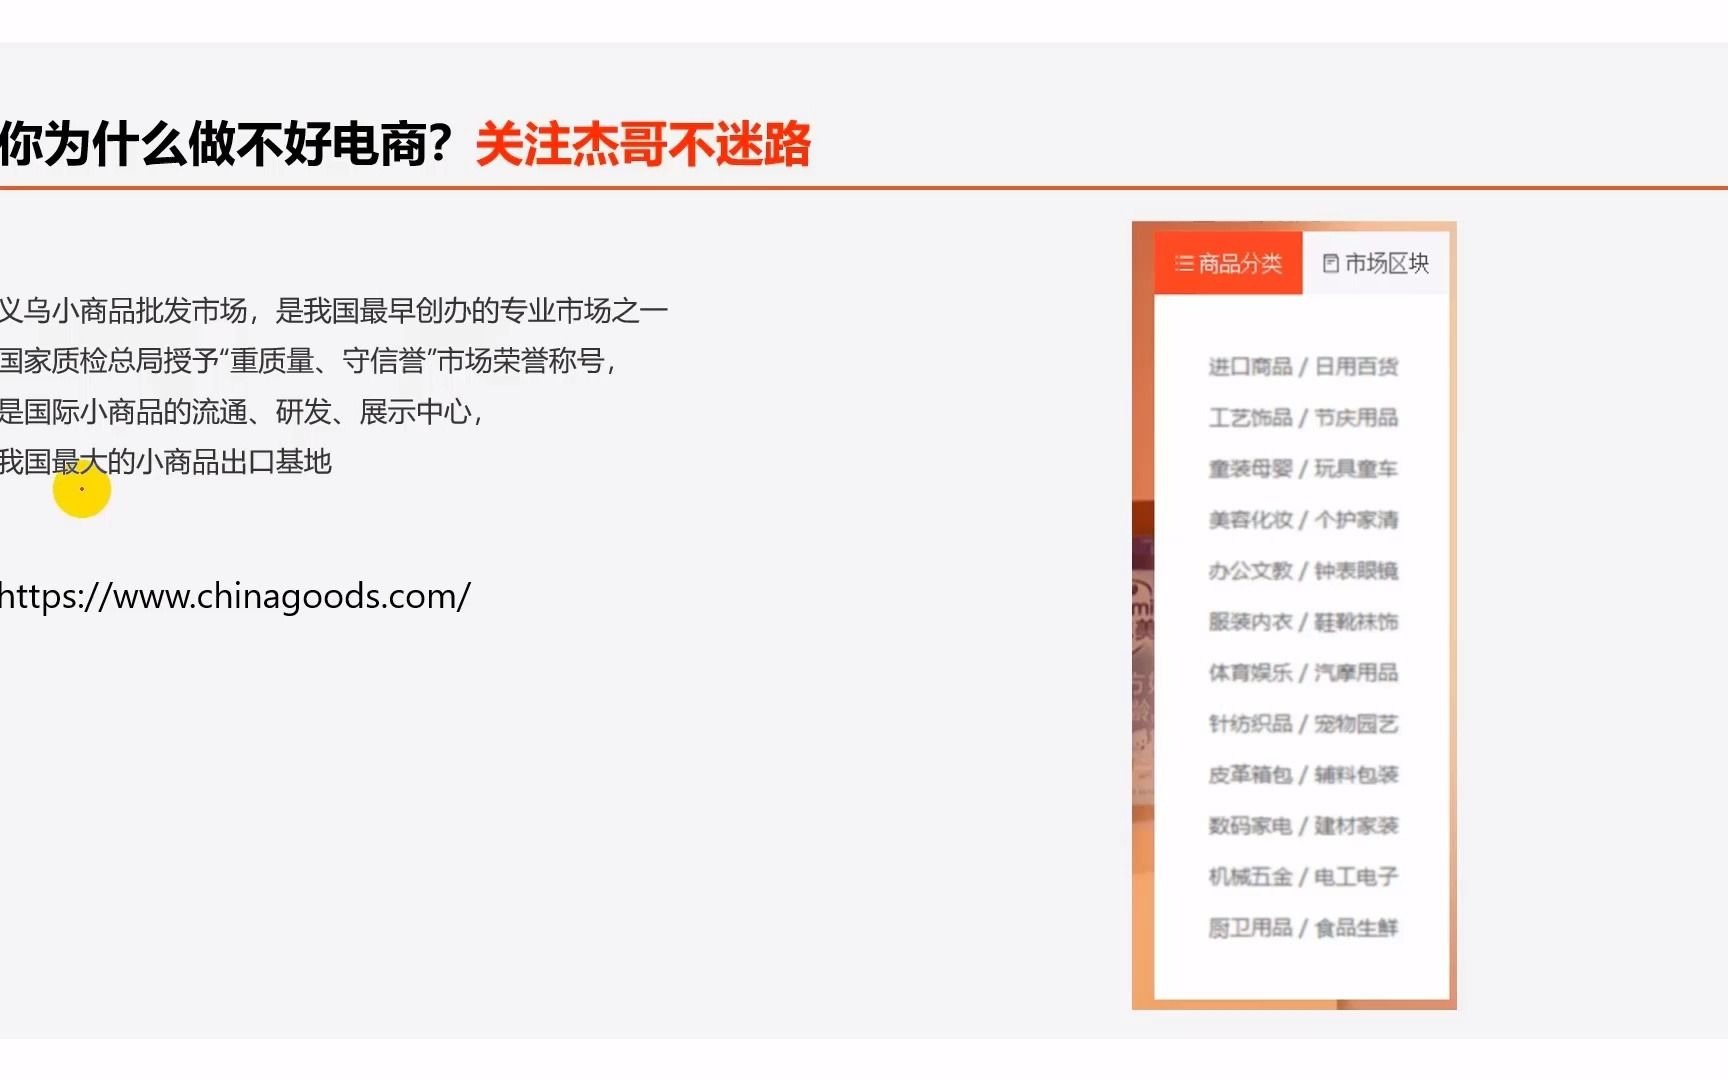Choose the 工艺饰品 category
This screenshot has width=1728, height=1080.
click(x=1250, y=418)
